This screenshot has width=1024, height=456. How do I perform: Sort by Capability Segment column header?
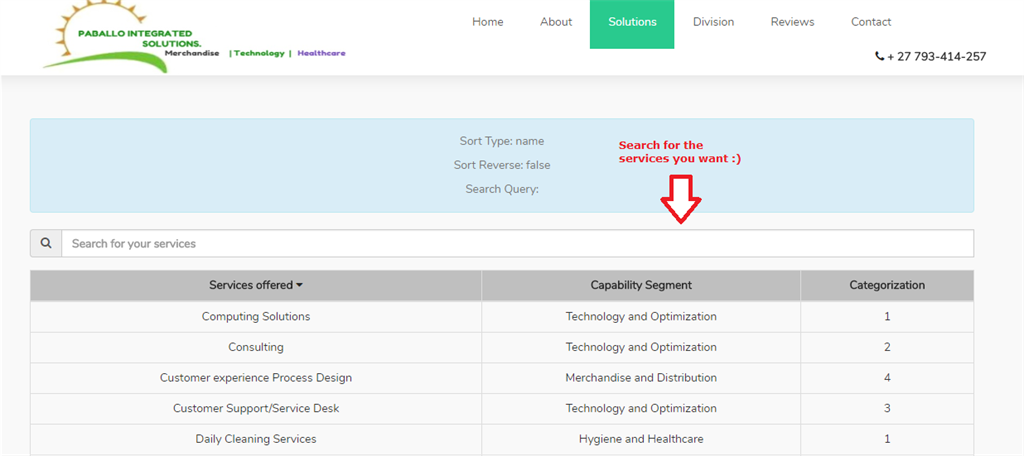point(640,285)
